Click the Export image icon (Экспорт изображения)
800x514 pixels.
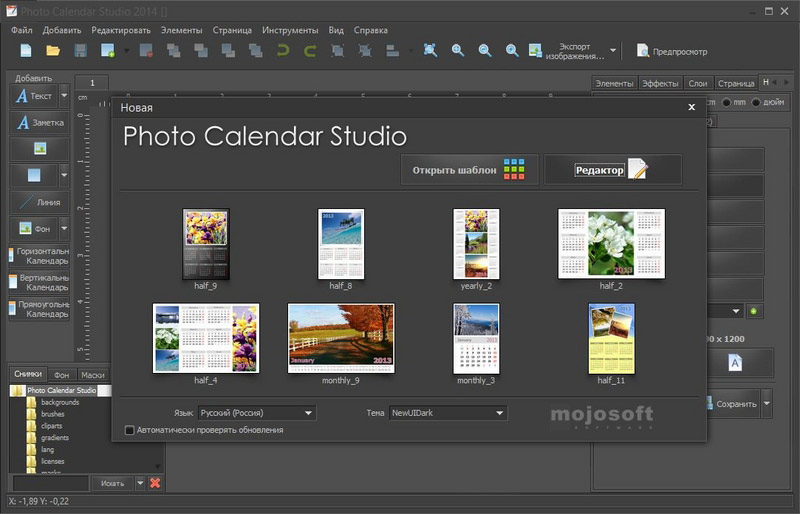click(x=535, y=51)
